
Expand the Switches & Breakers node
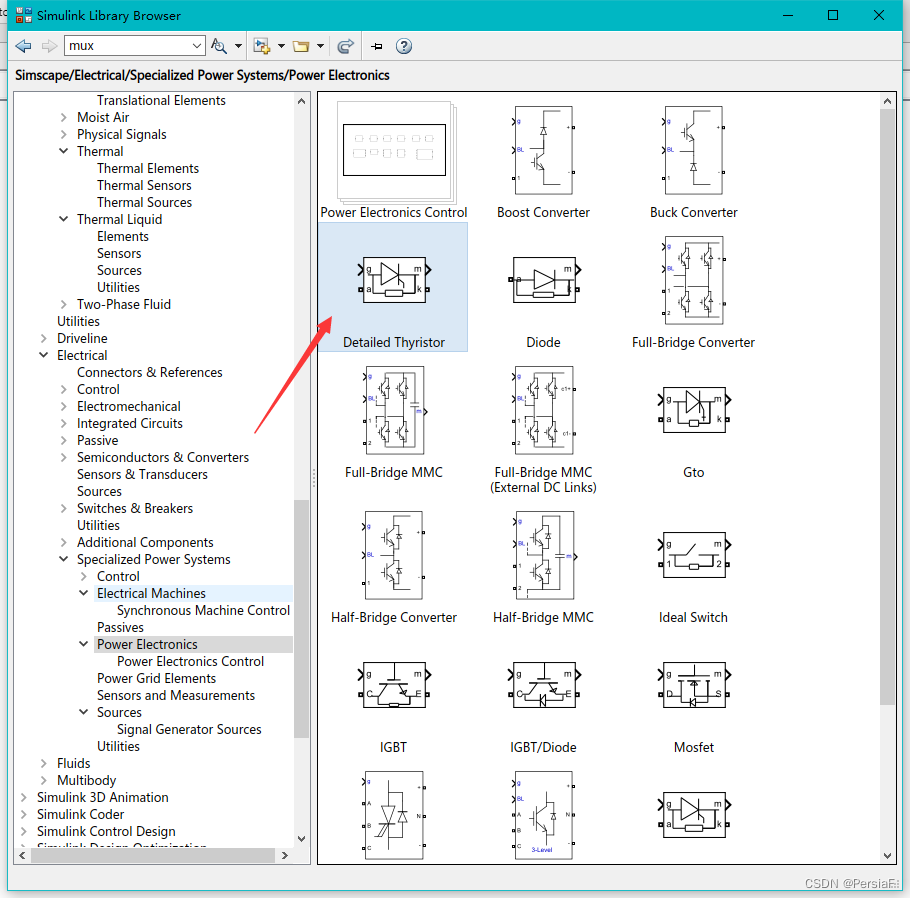(63, 508)
